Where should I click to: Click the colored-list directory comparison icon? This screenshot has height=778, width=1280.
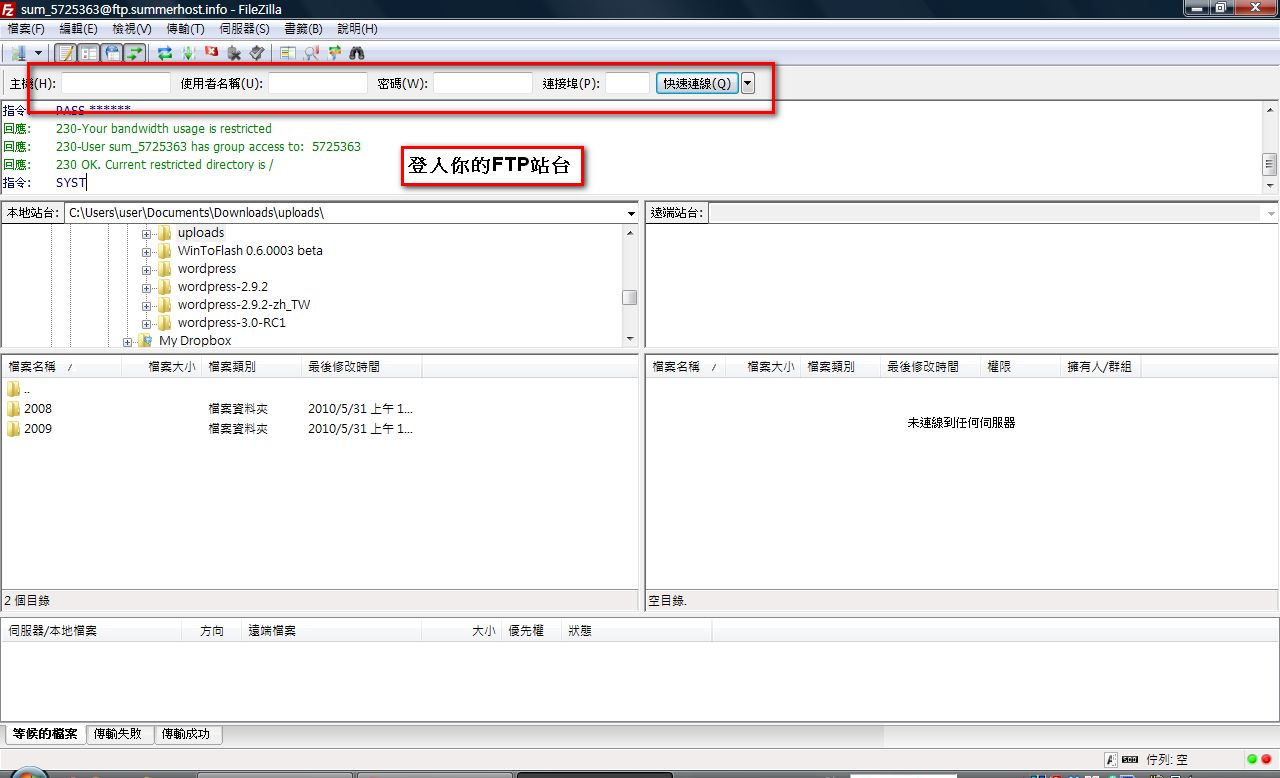tap(288, 53)
